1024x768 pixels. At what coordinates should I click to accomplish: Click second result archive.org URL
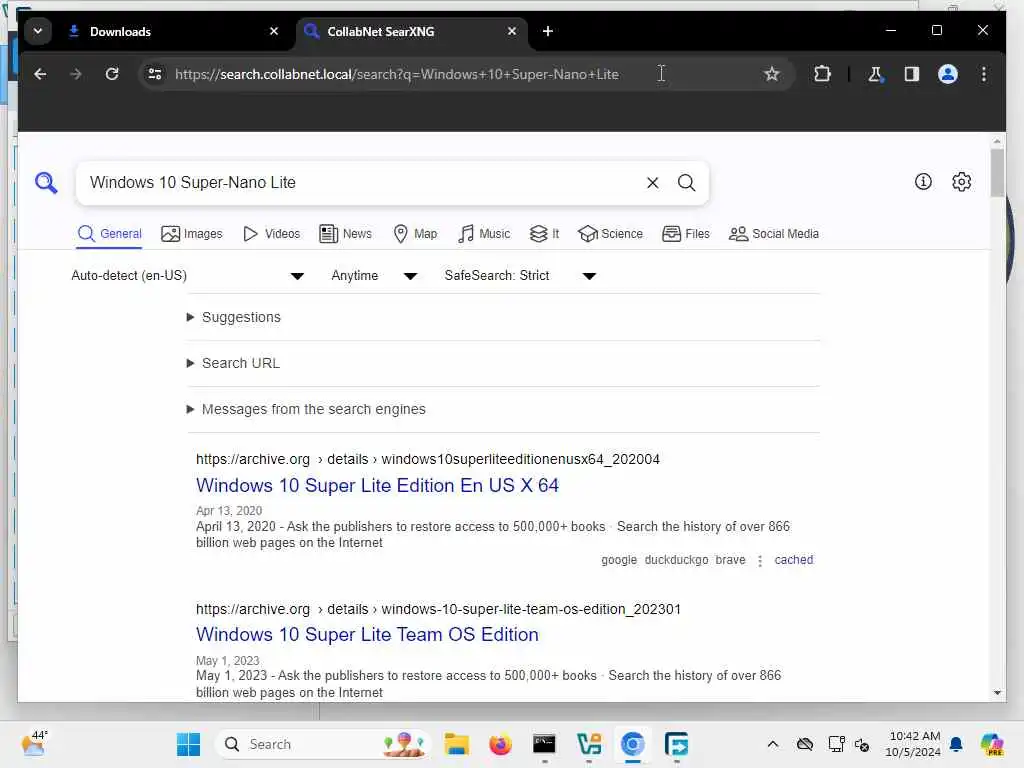pos(438,609)
